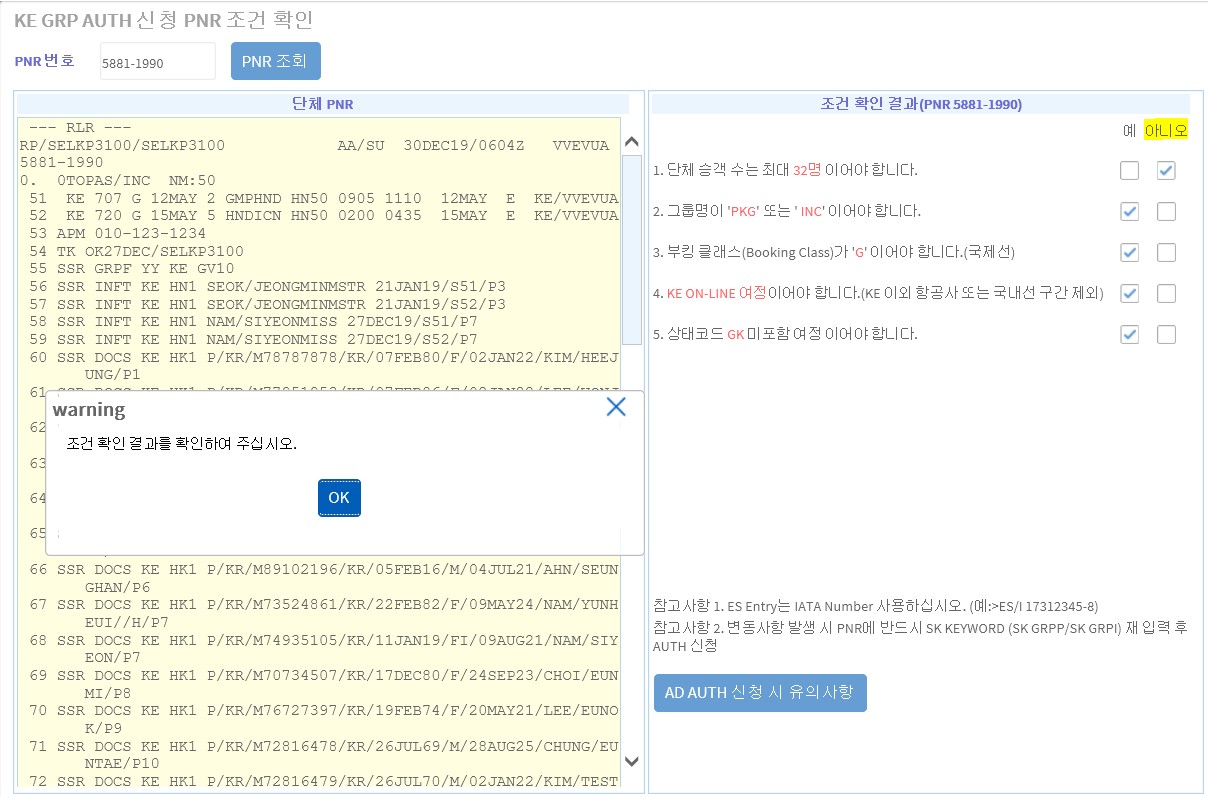The height and width of the screenshot is (797, 1208).
Task: Click the page title KE GRP AUTH 신청
Action: coord(164,20)
